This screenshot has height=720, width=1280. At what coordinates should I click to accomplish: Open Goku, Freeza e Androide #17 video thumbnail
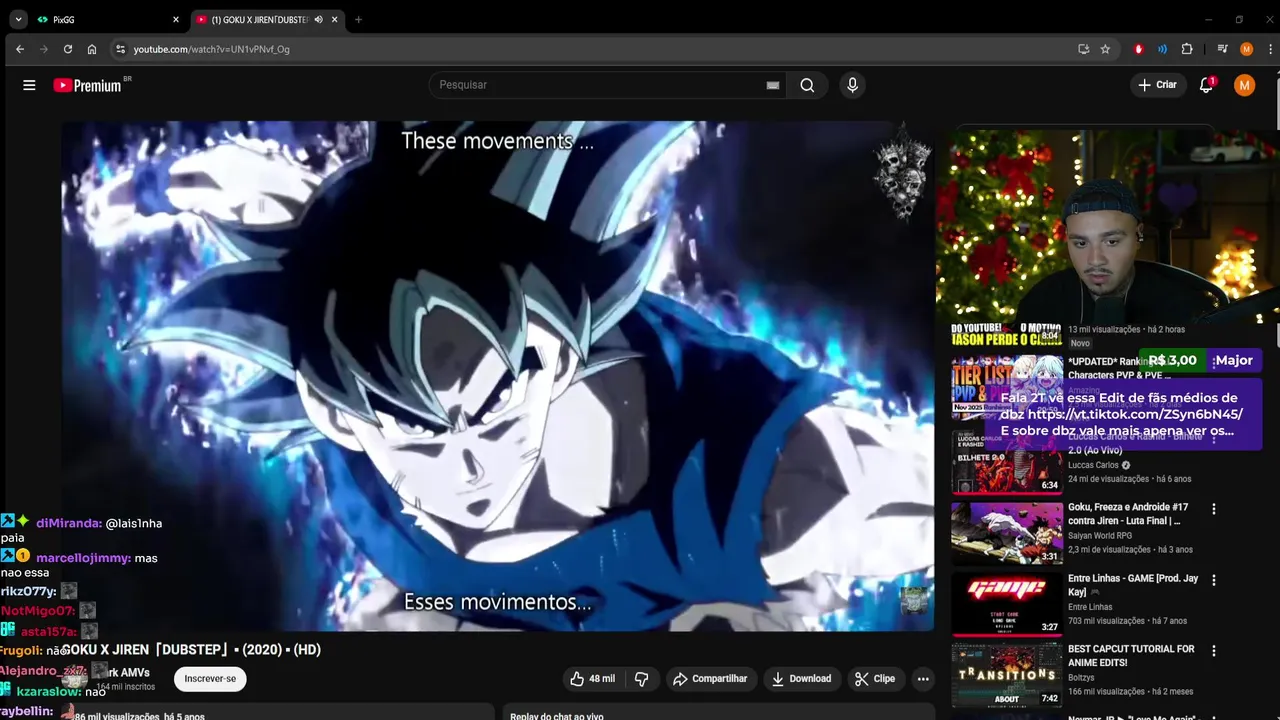point(1007,533)
